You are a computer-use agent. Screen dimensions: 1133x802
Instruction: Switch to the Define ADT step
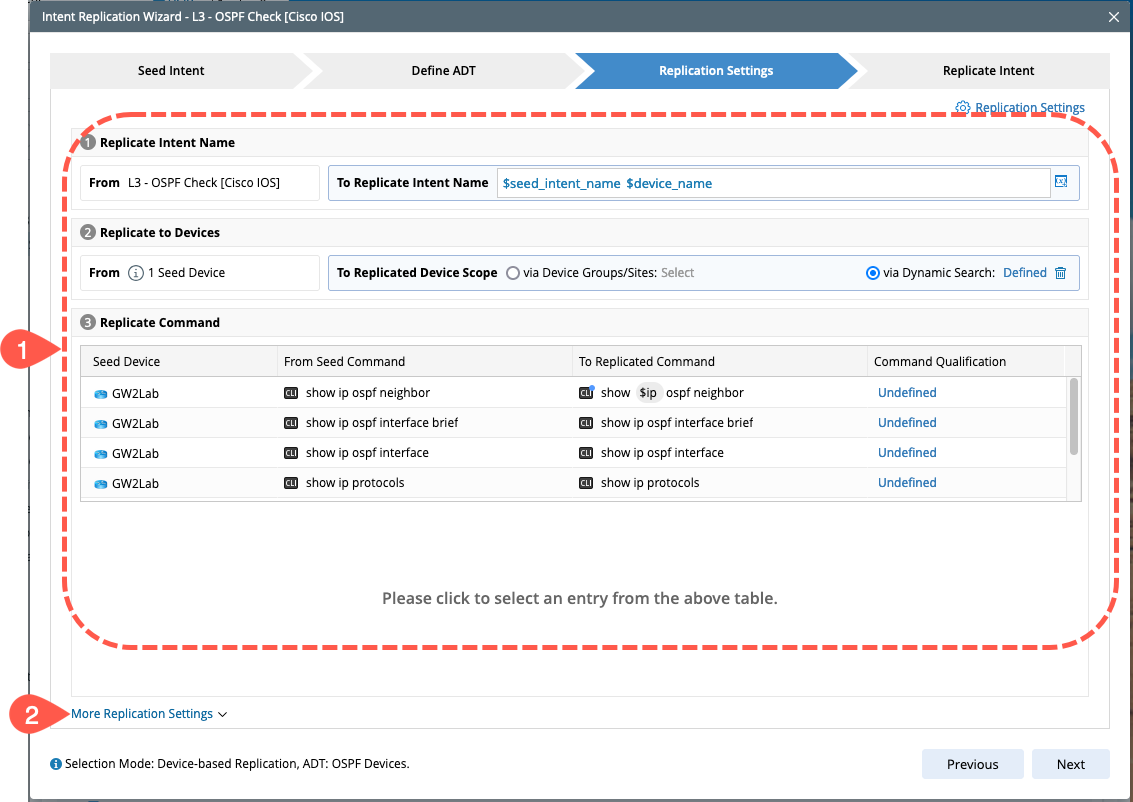pyautogui.click(x=444, y=71)
